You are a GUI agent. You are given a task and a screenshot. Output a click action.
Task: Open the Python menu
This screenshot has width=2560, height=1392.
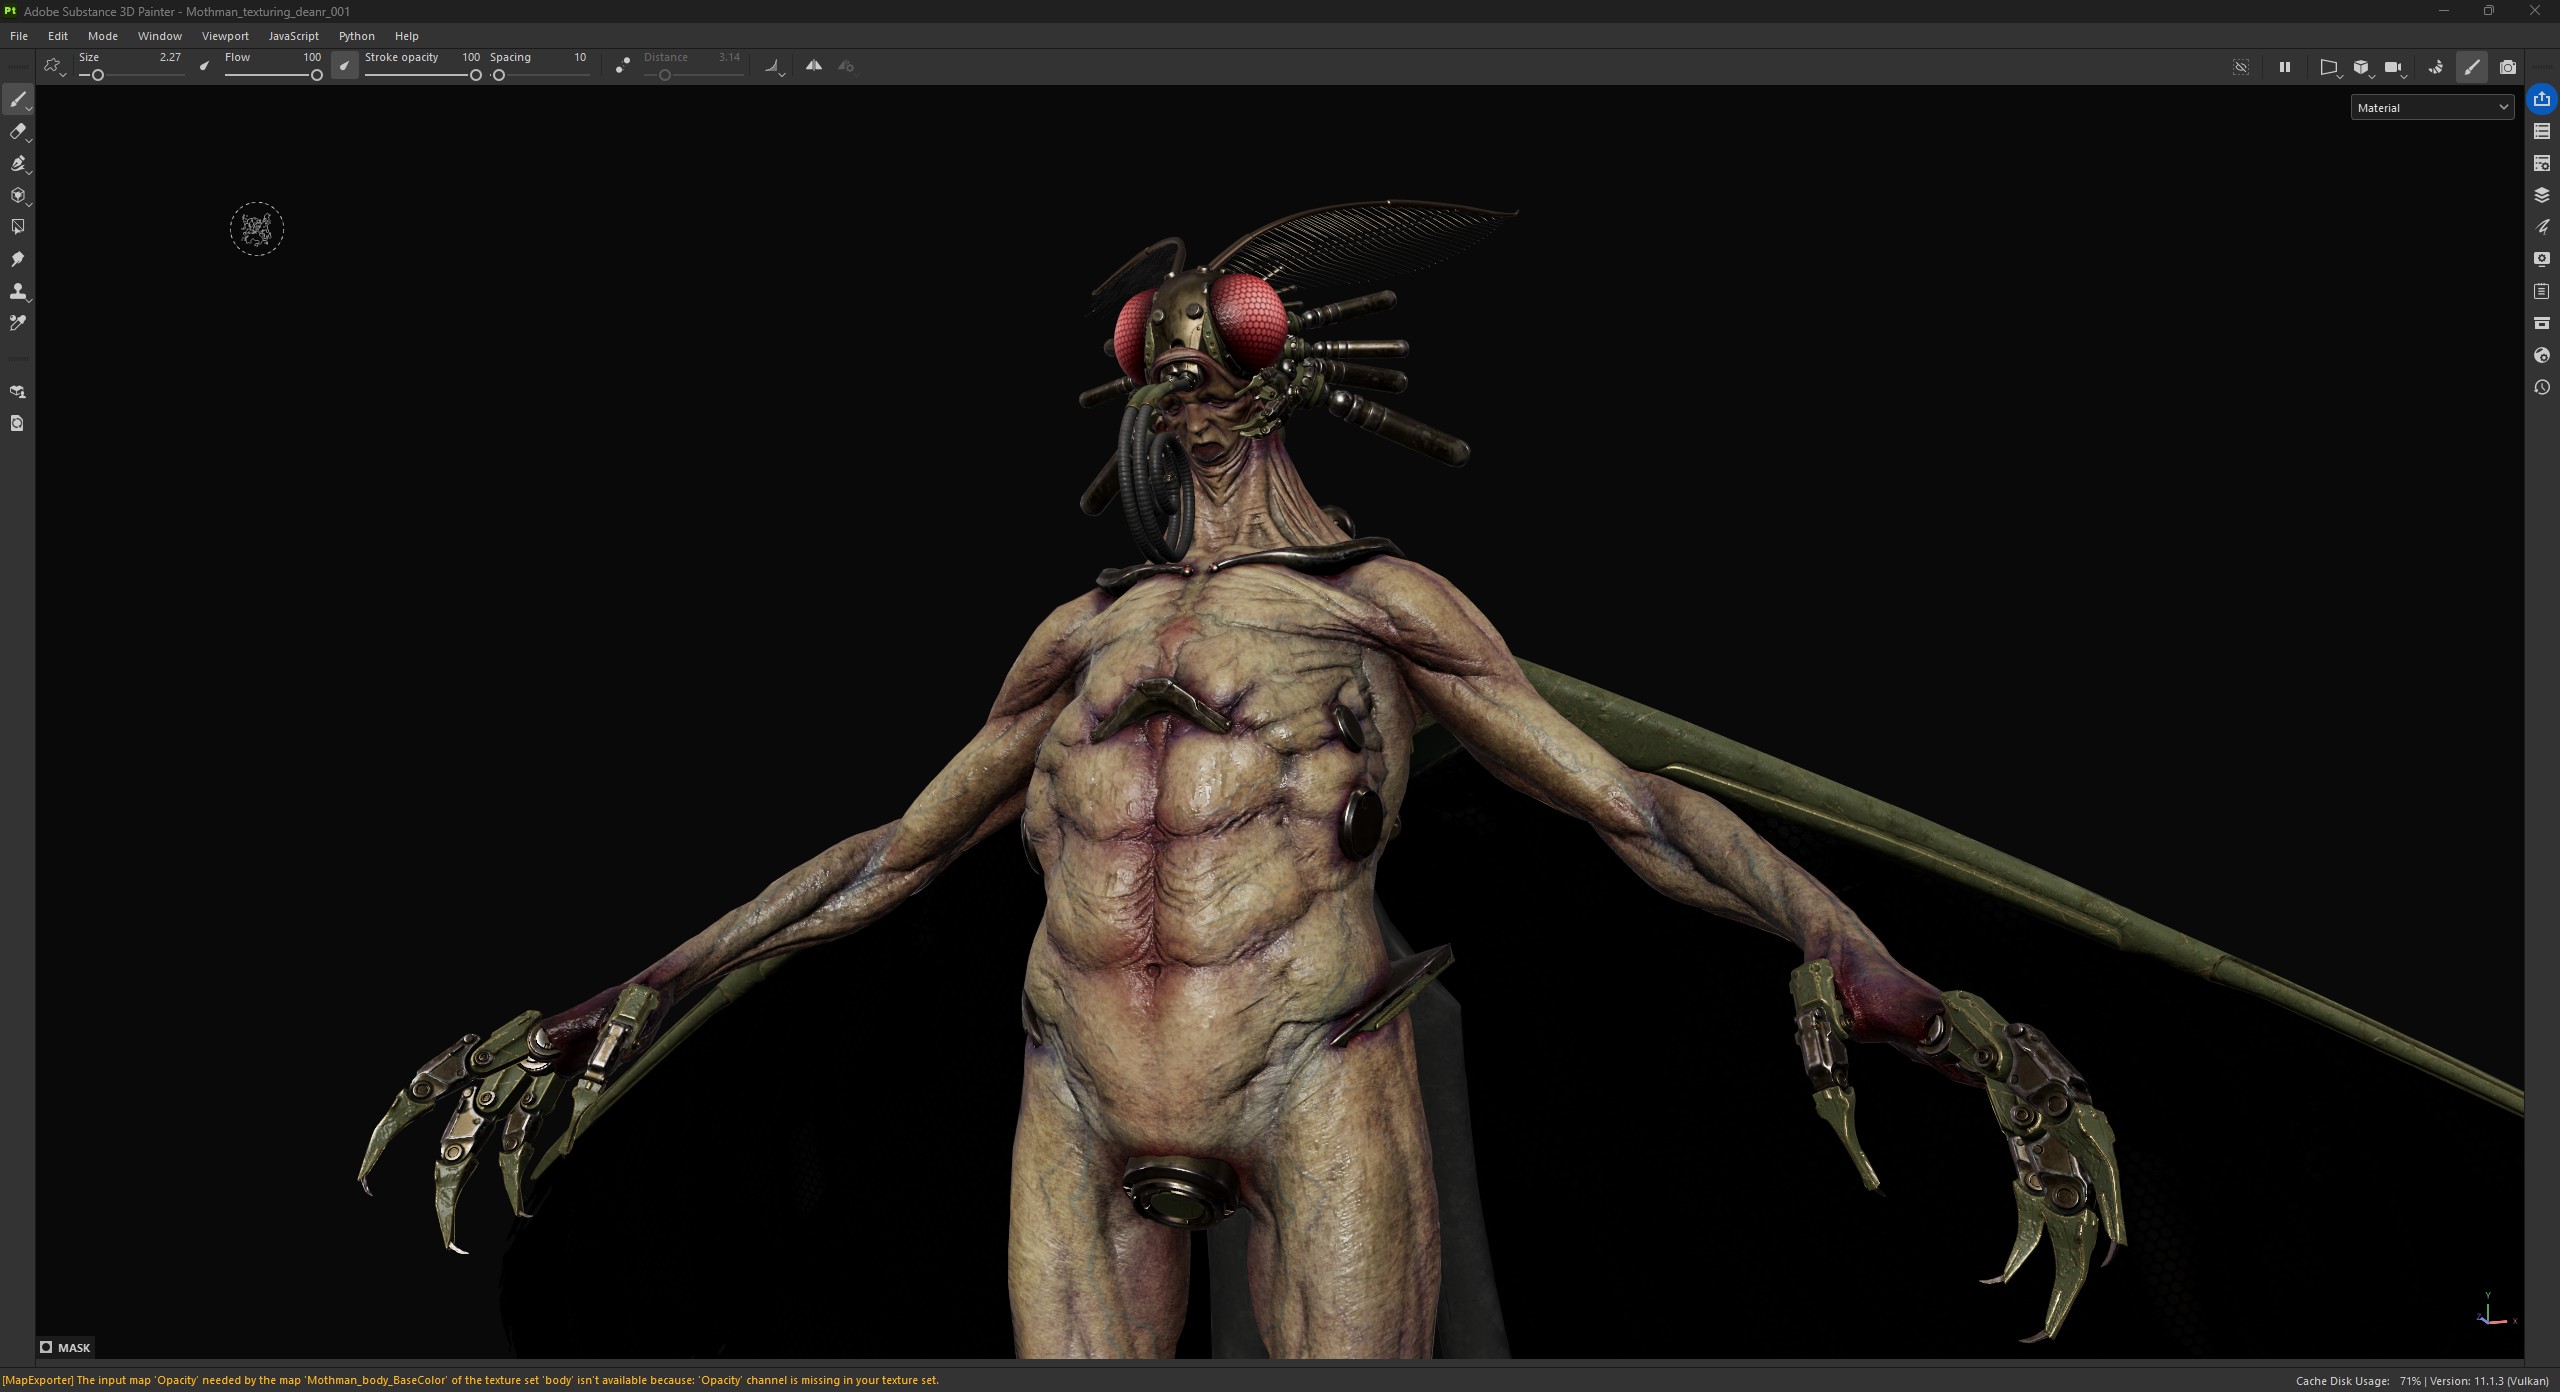tap(356, 36)
